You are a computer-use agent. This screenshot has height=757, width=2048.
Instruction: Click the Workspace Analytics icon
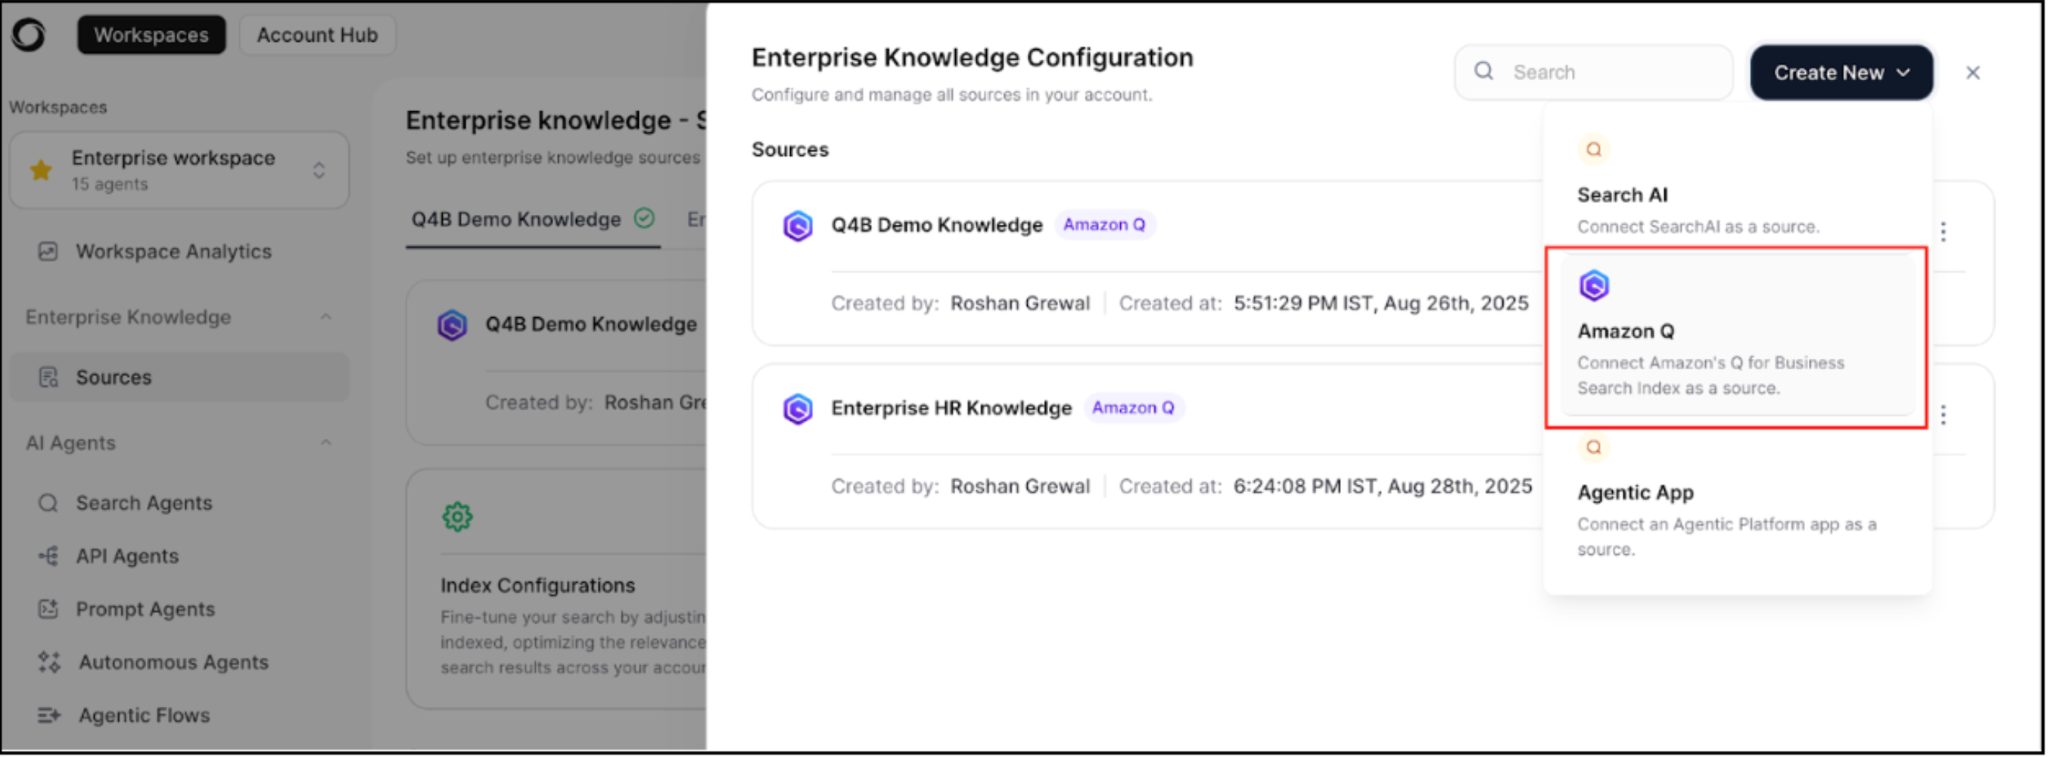[48, 251]
